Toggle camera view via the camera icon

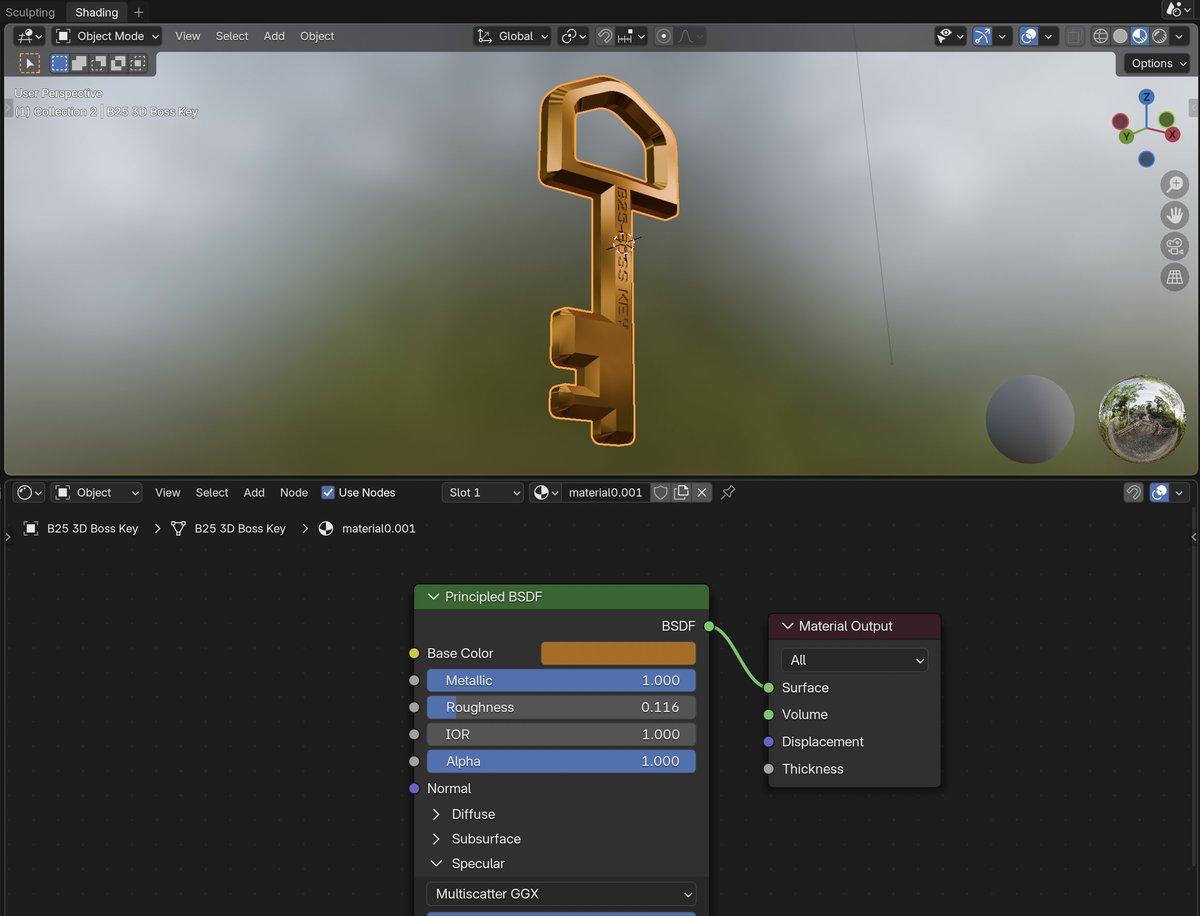click(x=1174, y=246)
